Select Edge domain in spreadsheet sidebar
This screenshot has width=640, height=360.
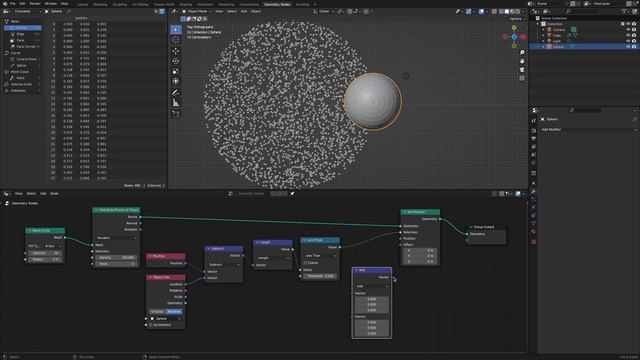tap(20, 34)
